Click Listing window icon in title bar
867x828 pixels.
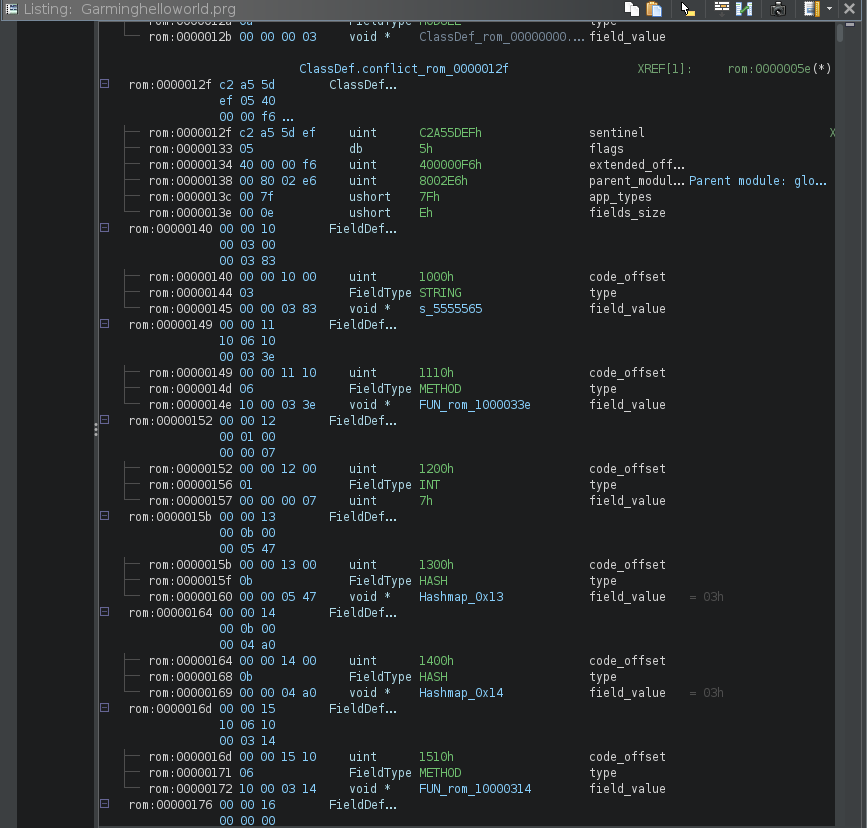(11, 8)
